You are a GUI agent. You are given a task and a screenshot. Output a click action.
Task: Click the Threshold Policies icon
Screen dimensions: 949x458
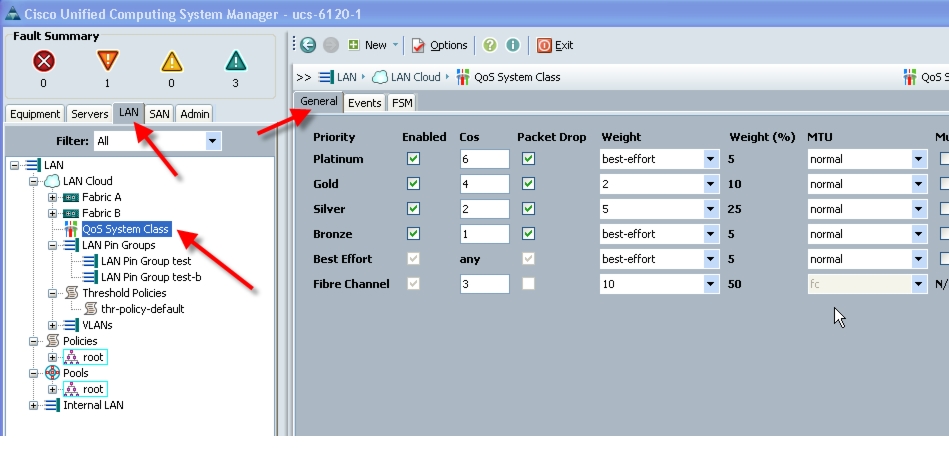click(x=71, y=293)
